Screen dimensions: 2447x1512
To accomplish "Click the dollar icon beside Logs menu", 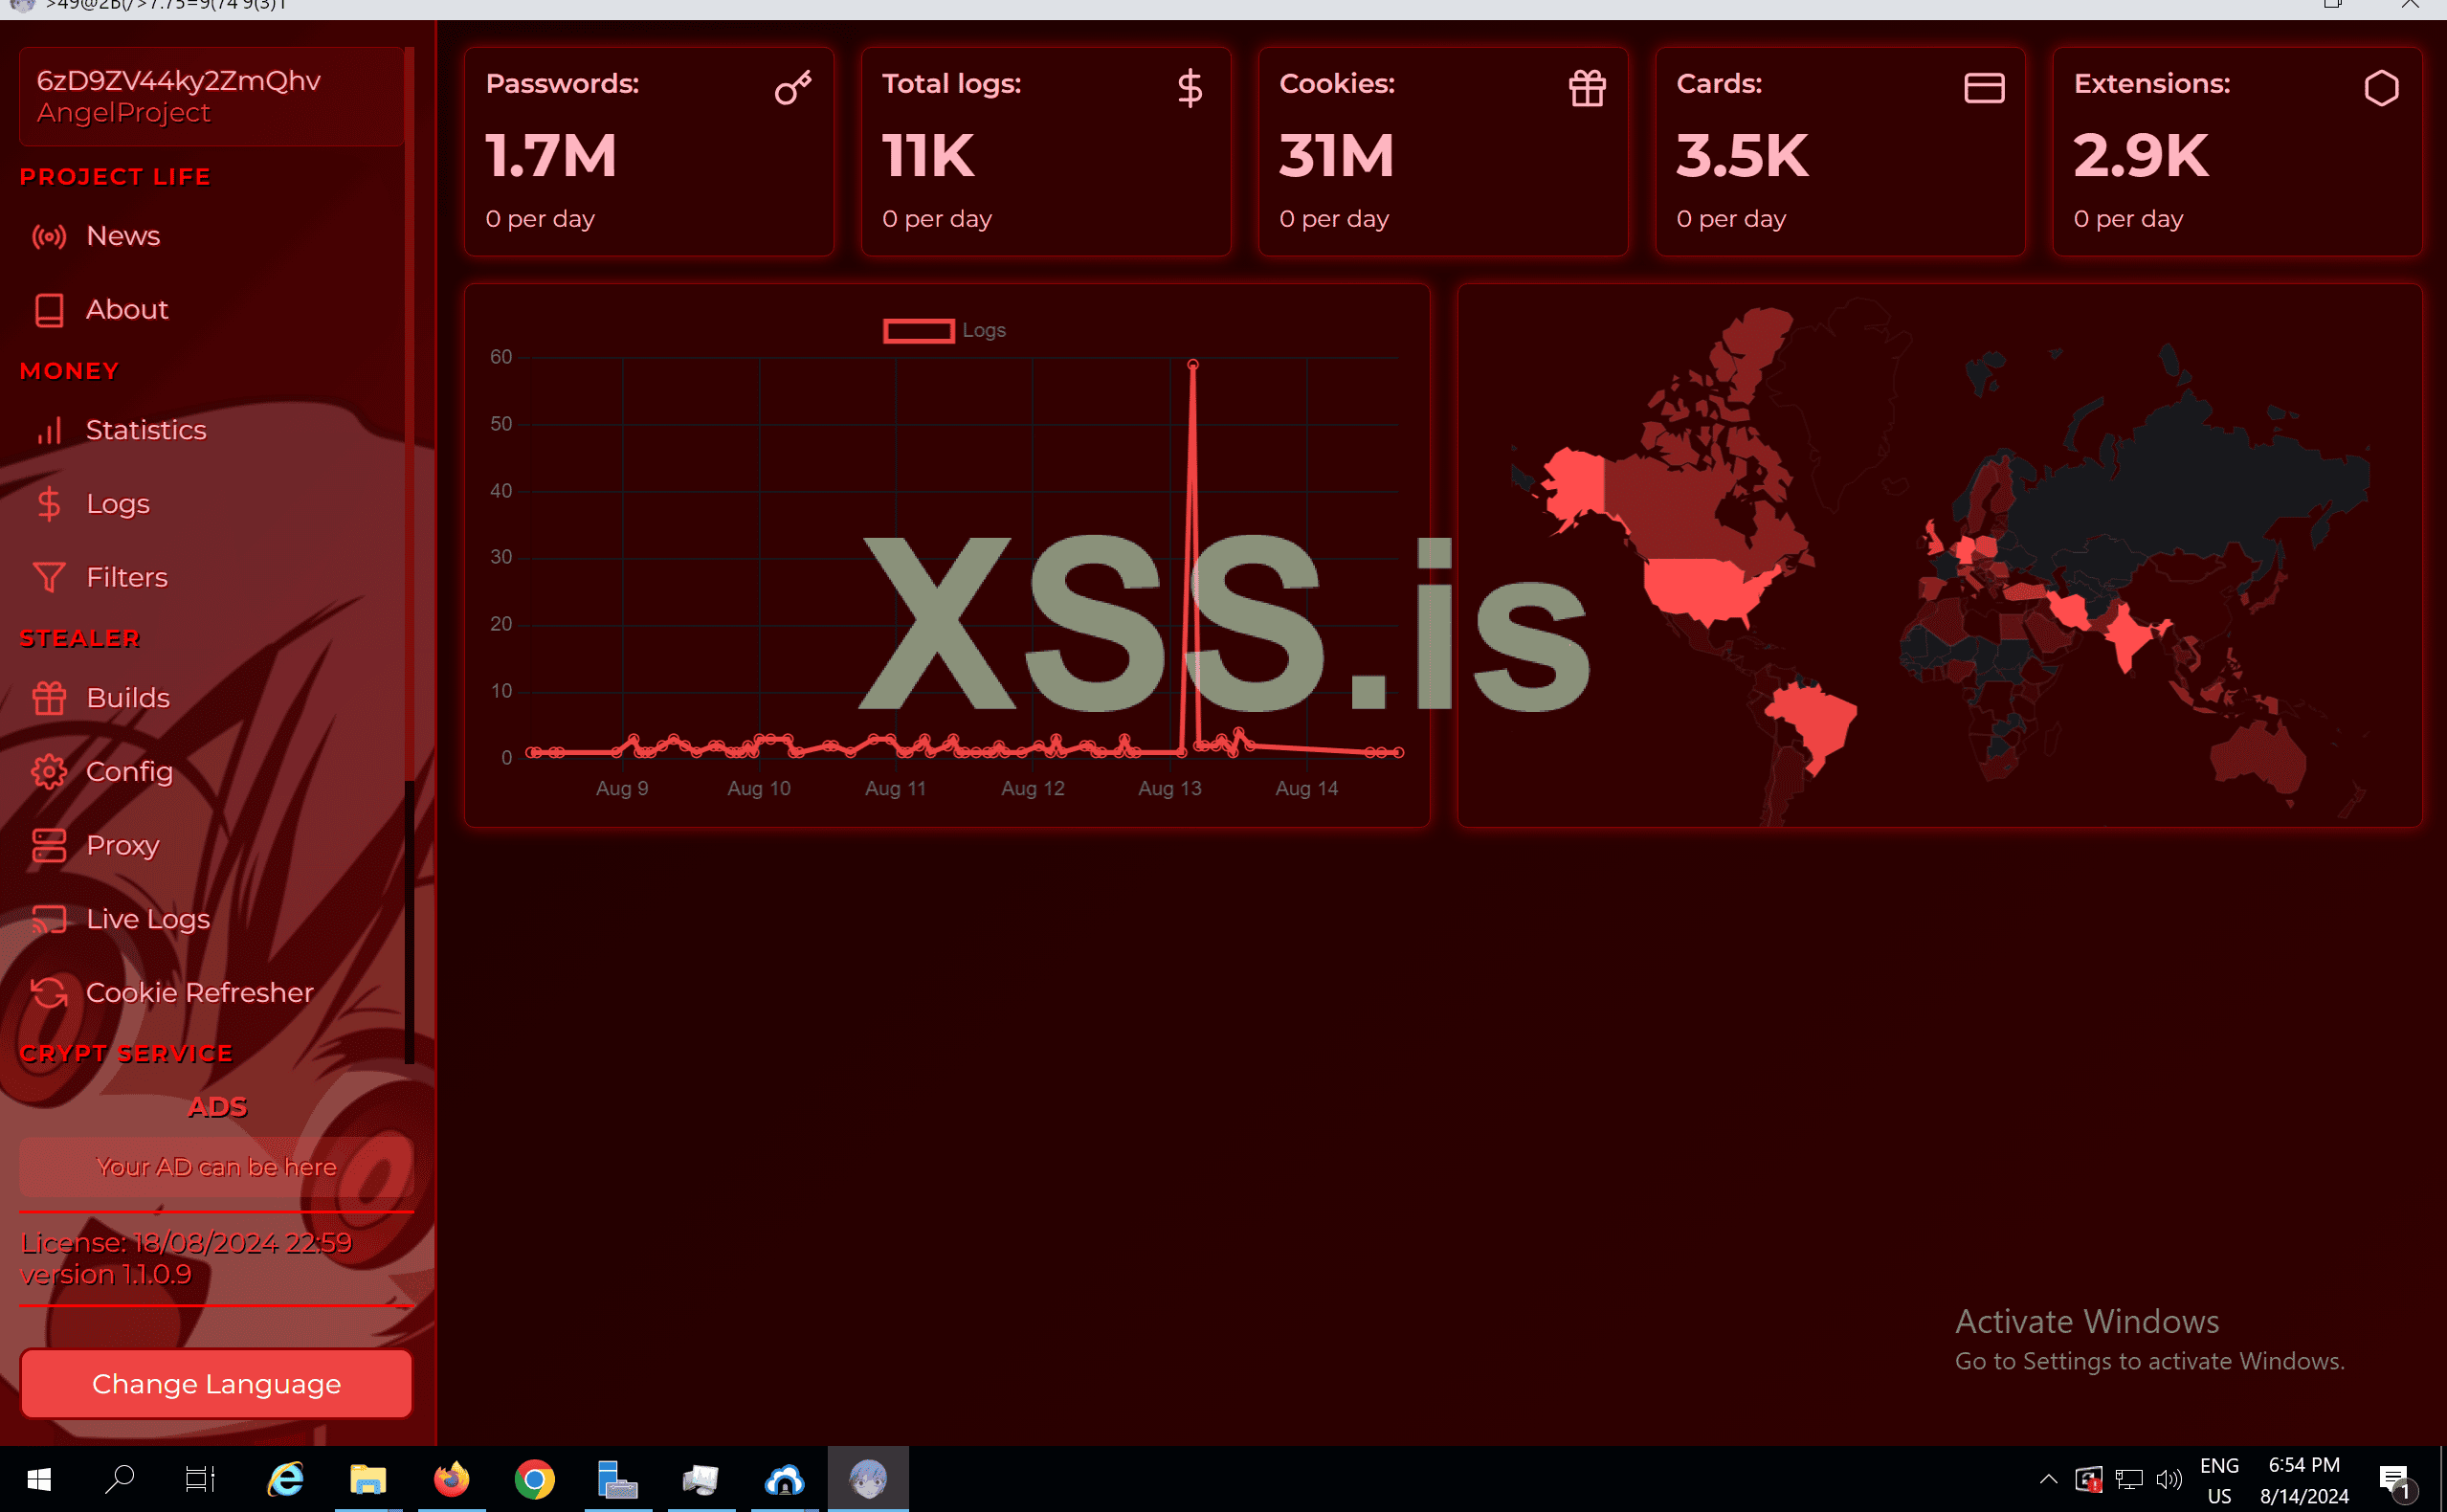I will tap(49, 504).
